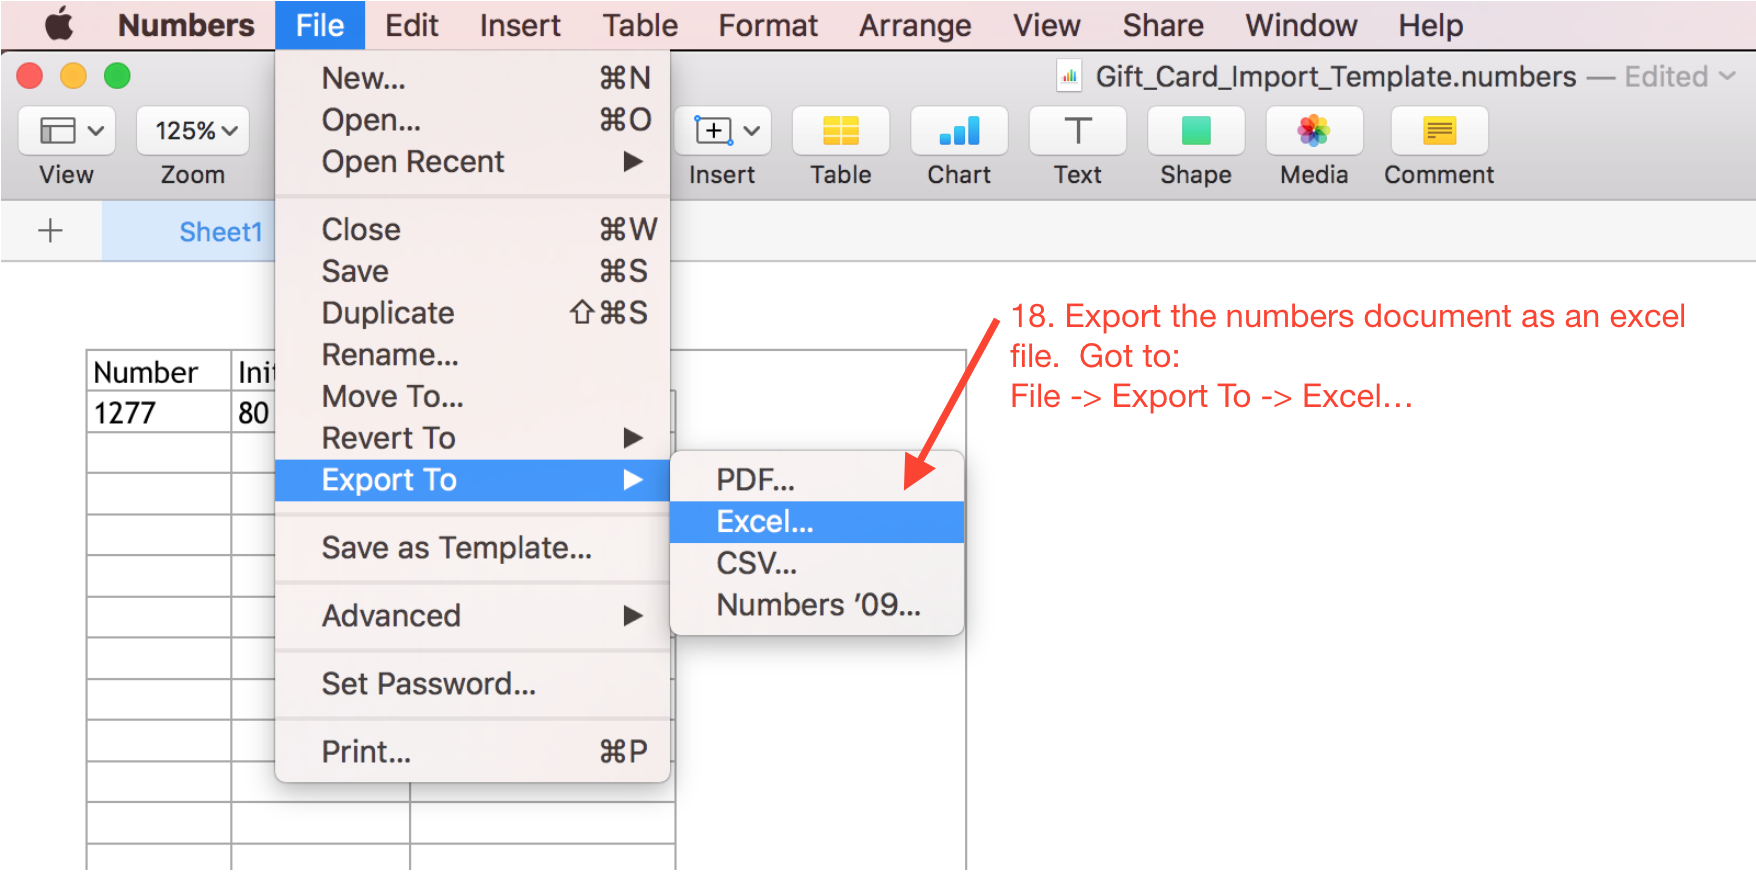Choose Open… from File menu
The height and width of the screenshot is (874, 1756).
pos(472,120)
